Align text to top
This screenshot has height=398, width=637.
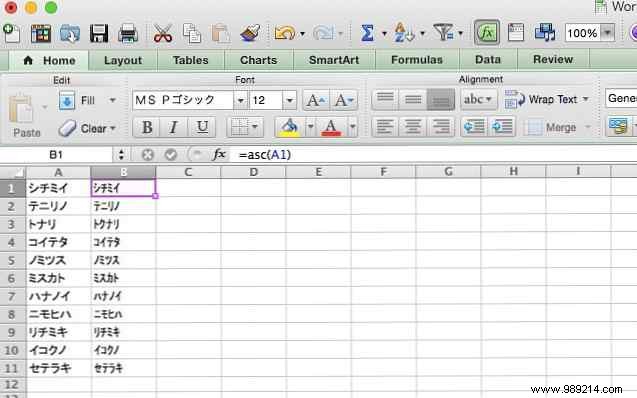(385, 99)
